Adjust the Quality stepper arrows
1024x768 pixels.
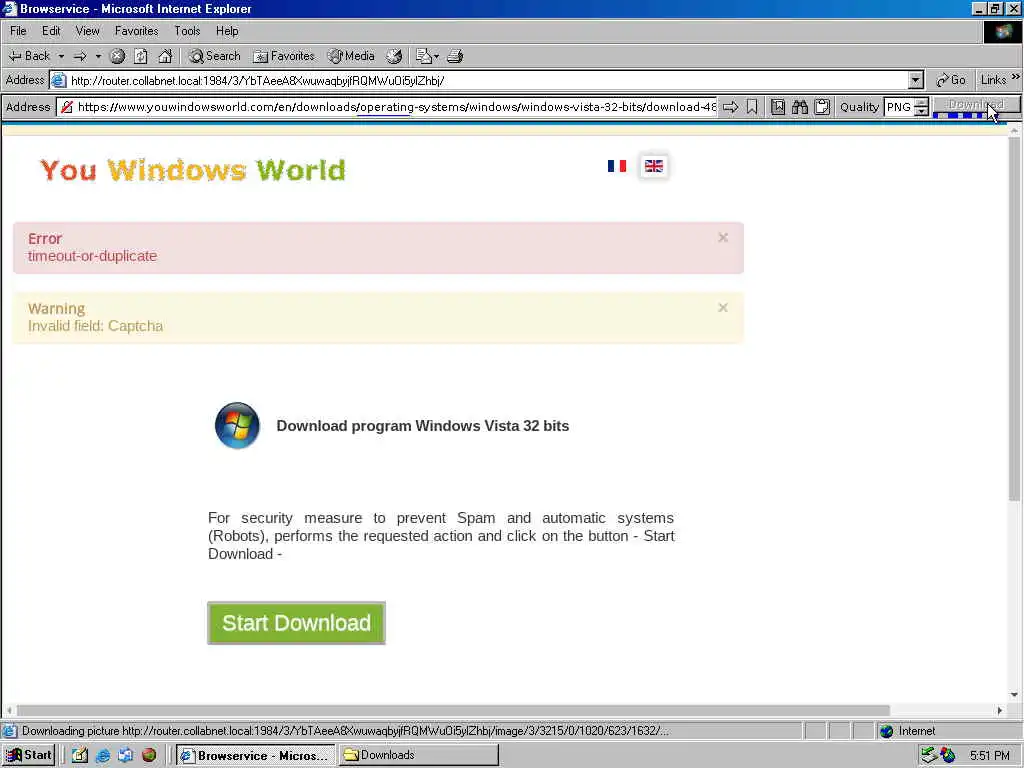[921, 107]
